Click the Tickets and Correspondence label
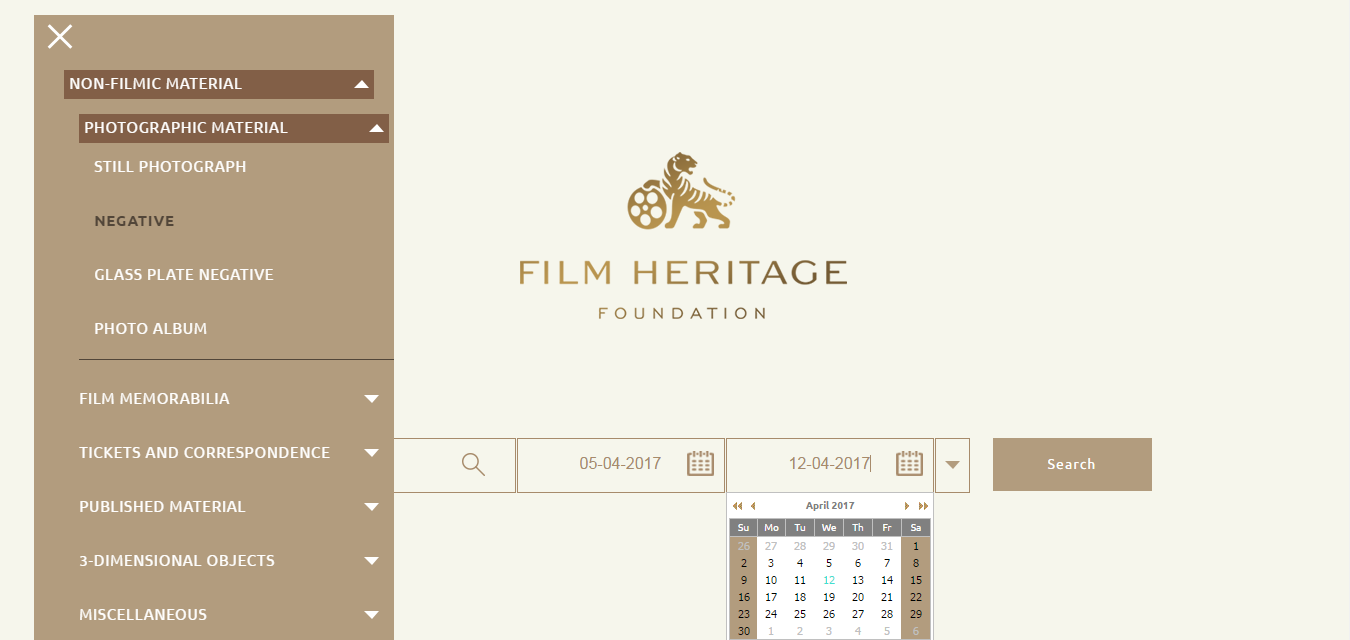The width and height of the screenshot is (1350, 640). 204,453
